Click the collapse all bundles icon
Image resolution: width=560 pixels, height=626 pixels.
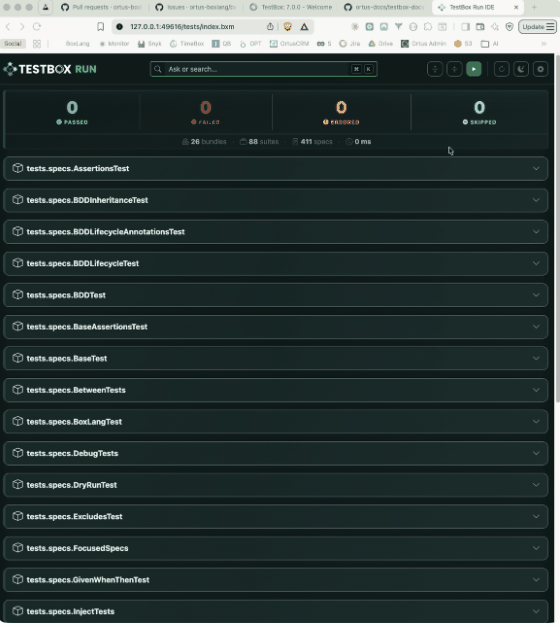[454, 69]
